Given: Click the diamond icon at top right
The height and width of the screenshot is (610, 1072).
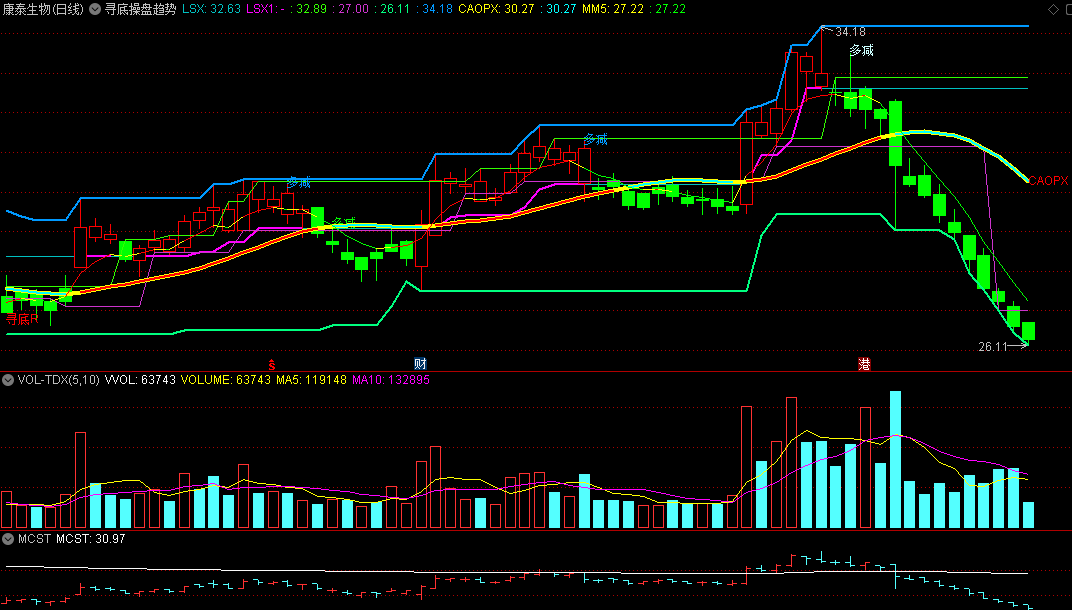Looking at the screenshot, I should [x=1052, y=9].
